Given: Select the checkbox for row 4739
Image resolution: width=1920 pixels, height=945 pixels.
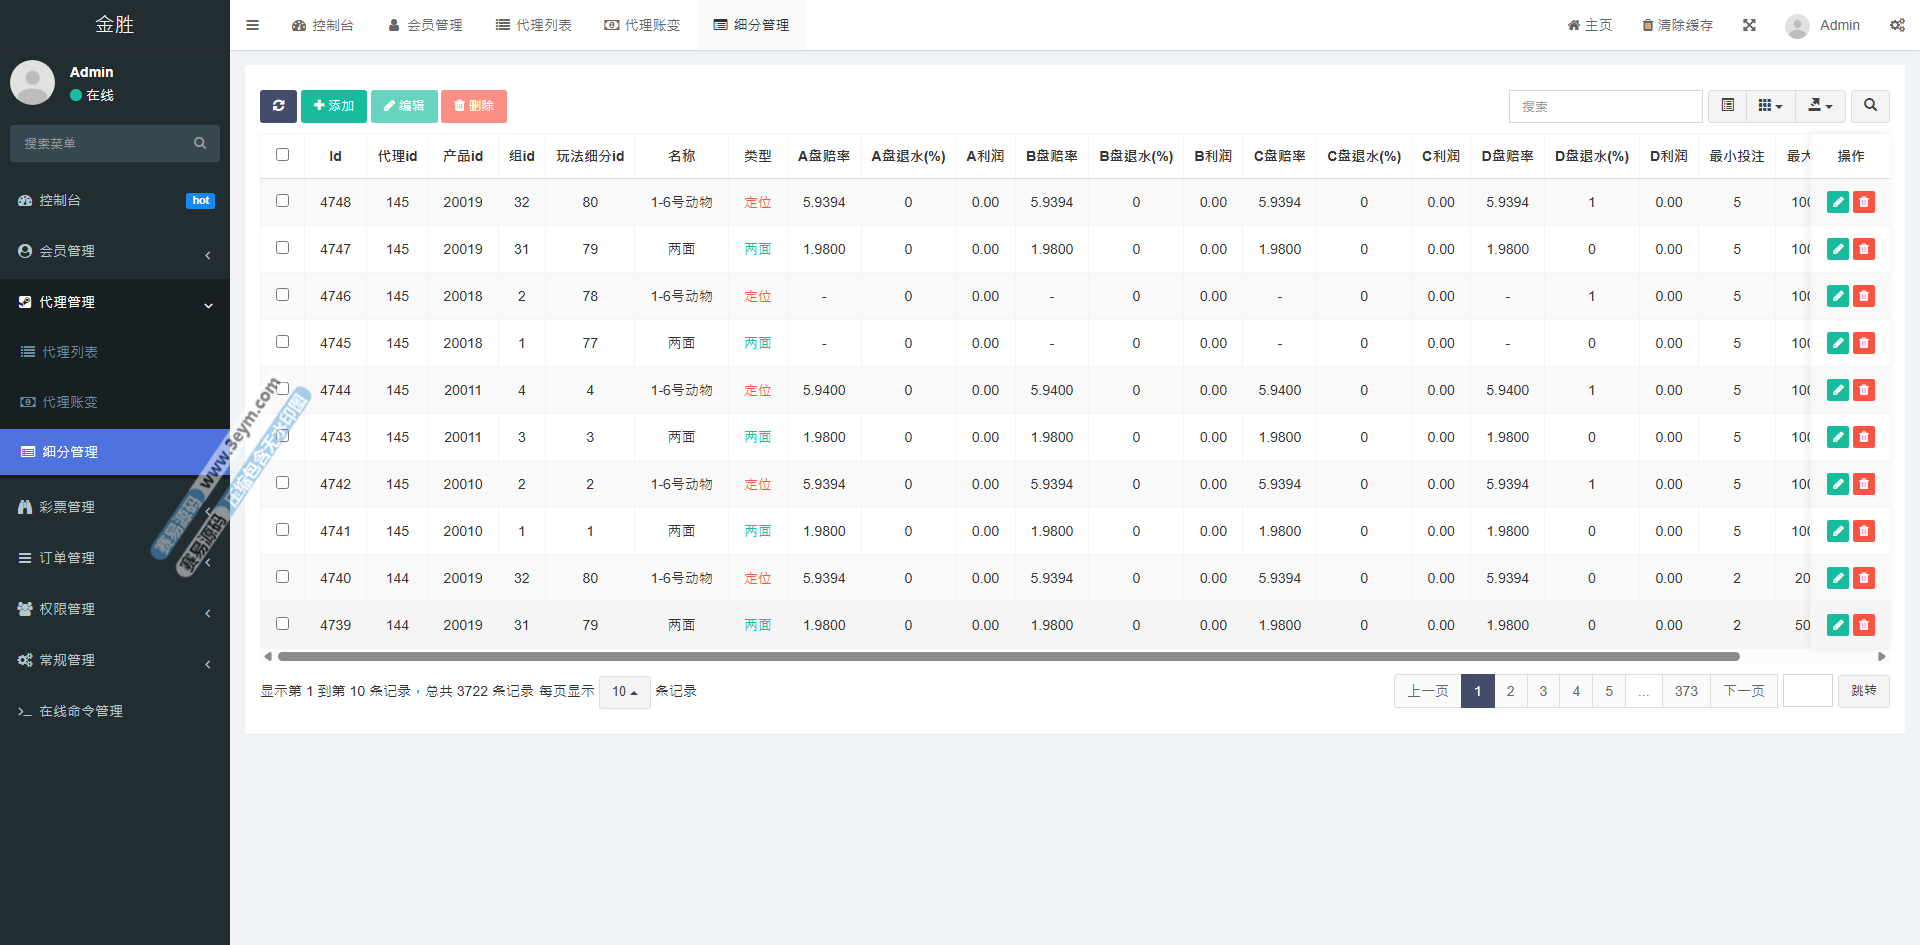Looking at the screenshot, I should (x=282, y=624).
